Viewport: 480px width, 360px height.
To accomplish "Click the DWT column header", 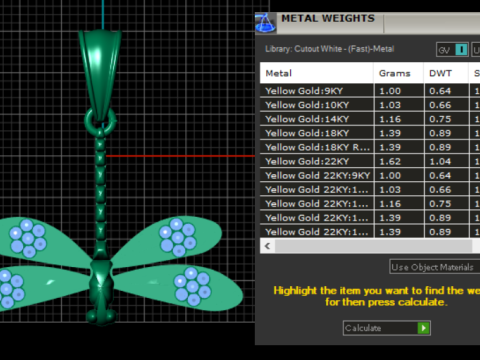I will [446, 73].
